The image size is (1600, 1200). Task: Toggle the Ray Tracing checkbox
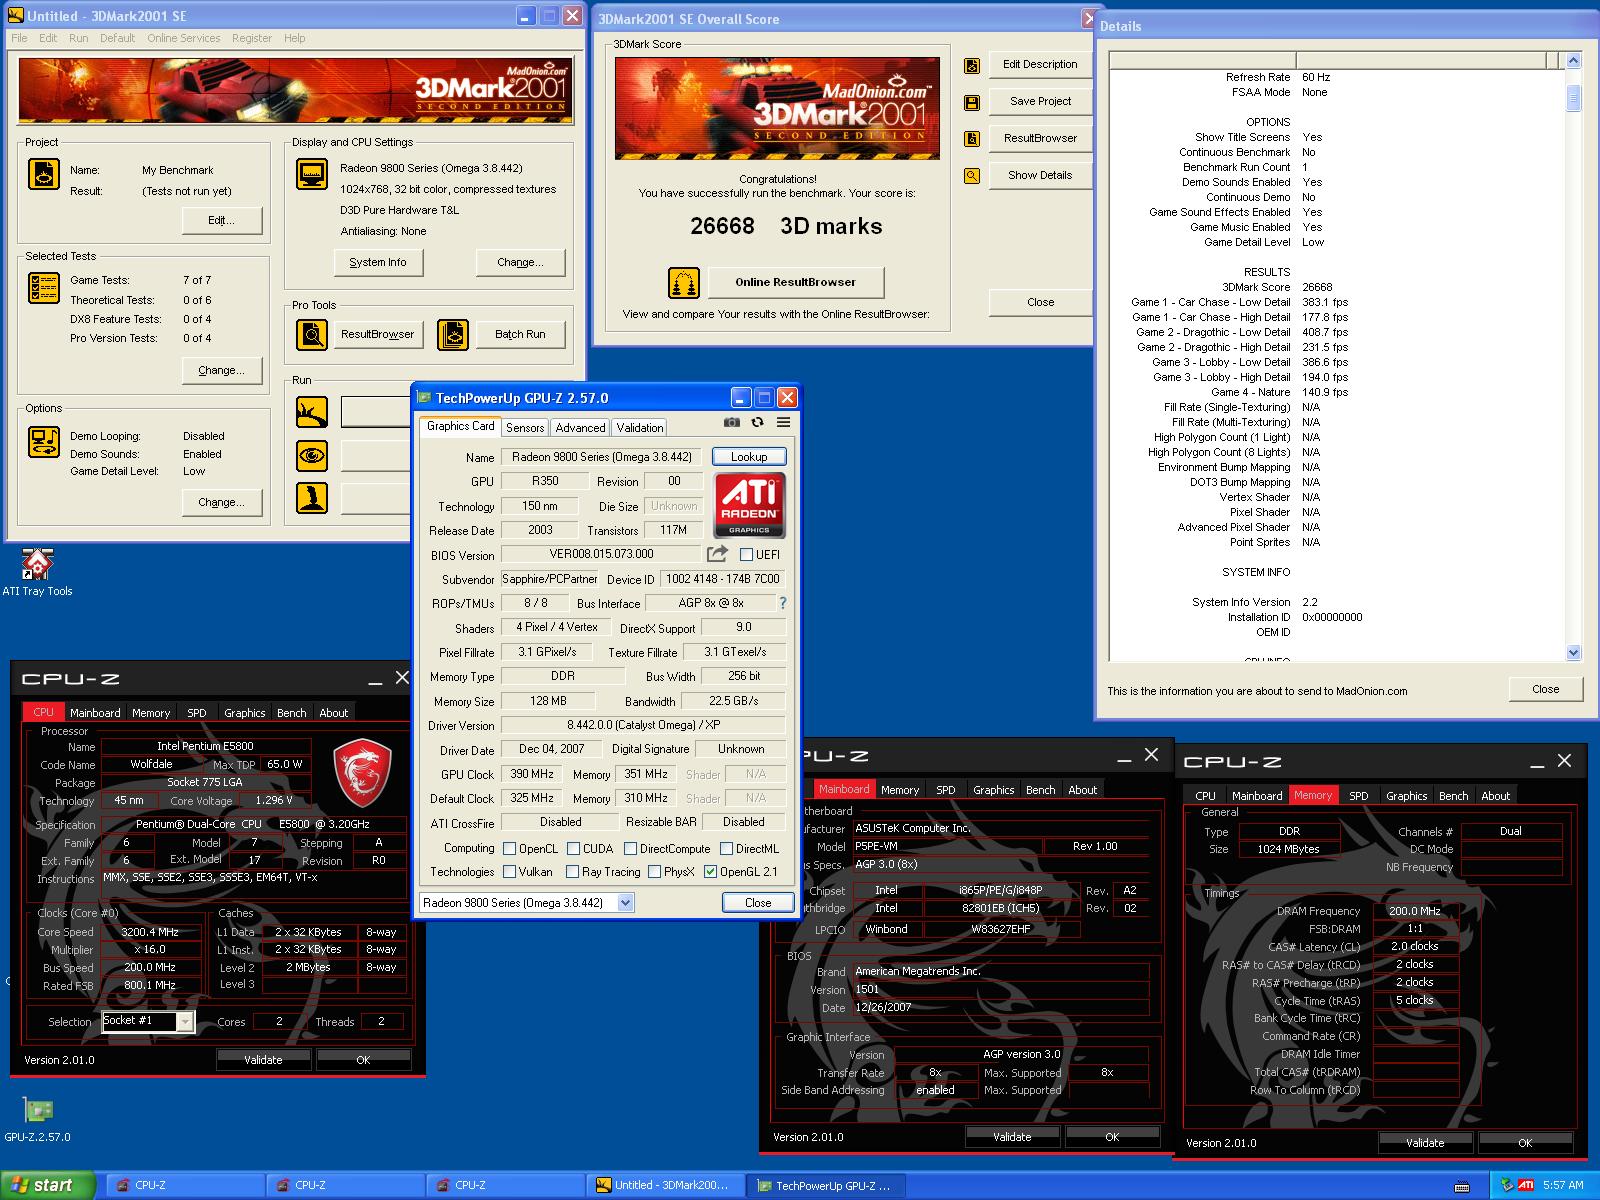573,872
